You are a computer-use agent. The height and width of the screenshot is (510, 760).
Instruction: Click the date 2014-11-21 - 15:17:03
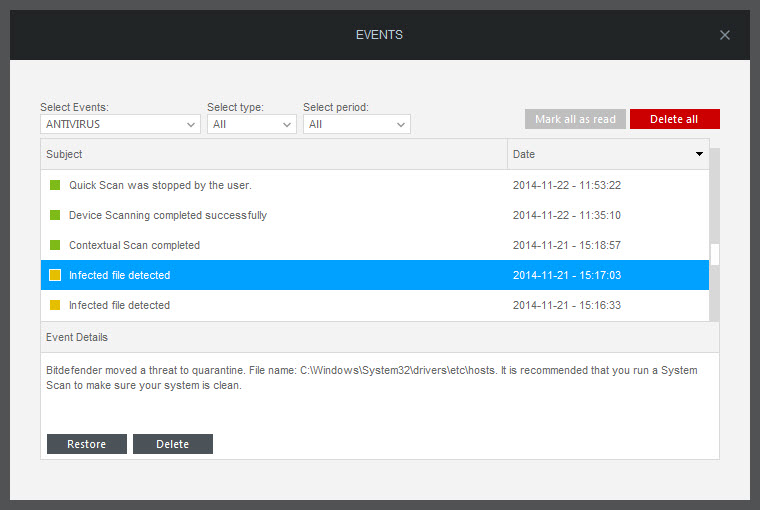click(x=567, y=275)
